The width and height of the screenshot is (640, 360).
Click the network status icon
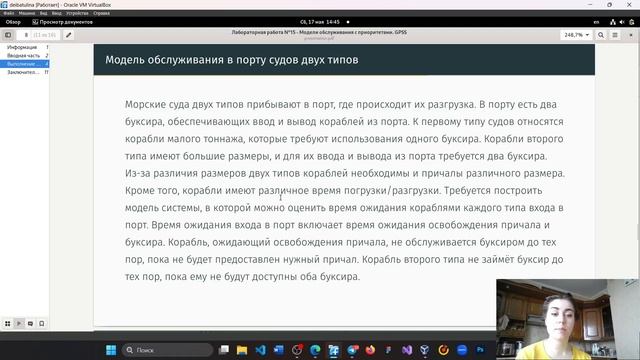click(613, 22)
